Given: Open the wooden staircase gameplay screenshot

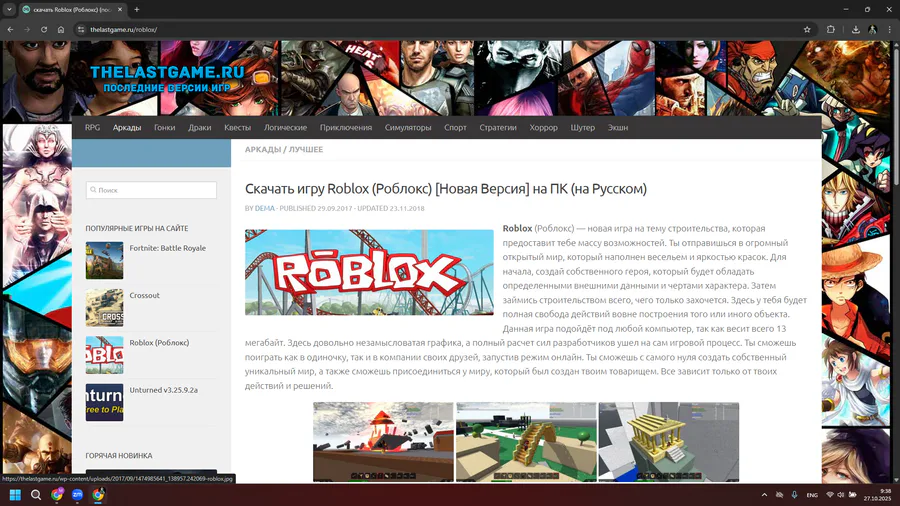Looking at the screenshot, I should [x=526, y=442].
